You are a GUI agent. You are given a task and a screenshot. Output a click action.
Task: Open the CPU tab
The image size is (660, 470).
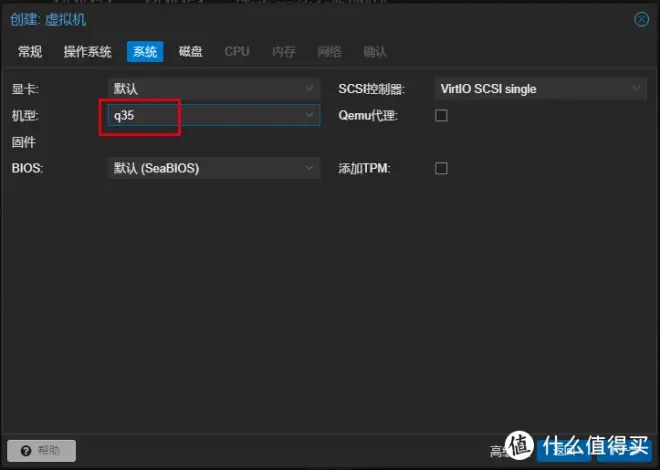point(237,51)
